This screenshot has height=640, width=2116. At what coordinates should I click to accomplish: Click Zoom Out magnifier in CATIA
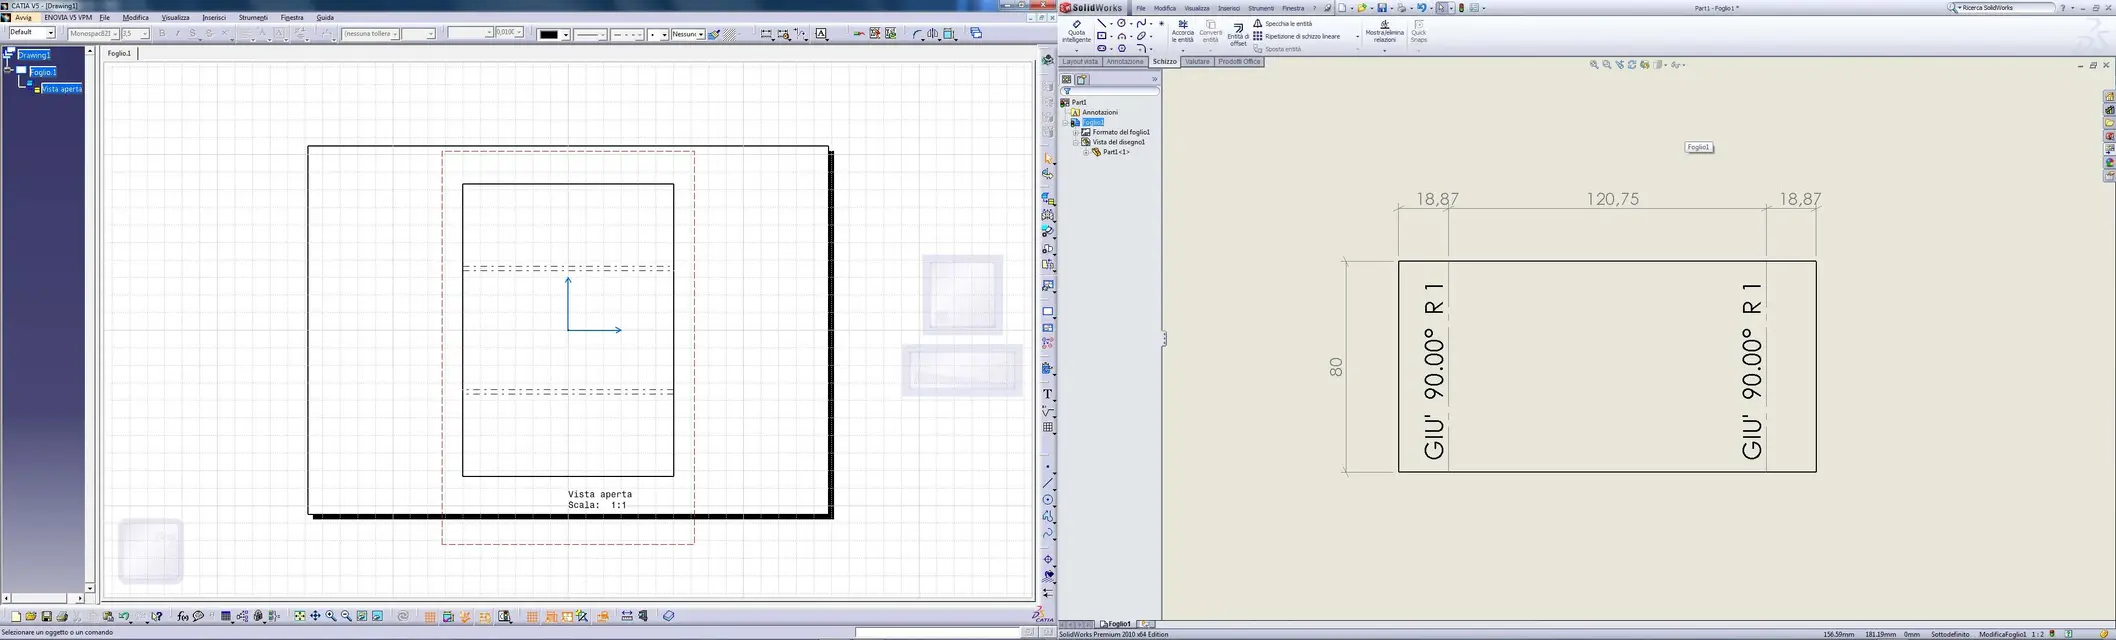click(346, 616)
